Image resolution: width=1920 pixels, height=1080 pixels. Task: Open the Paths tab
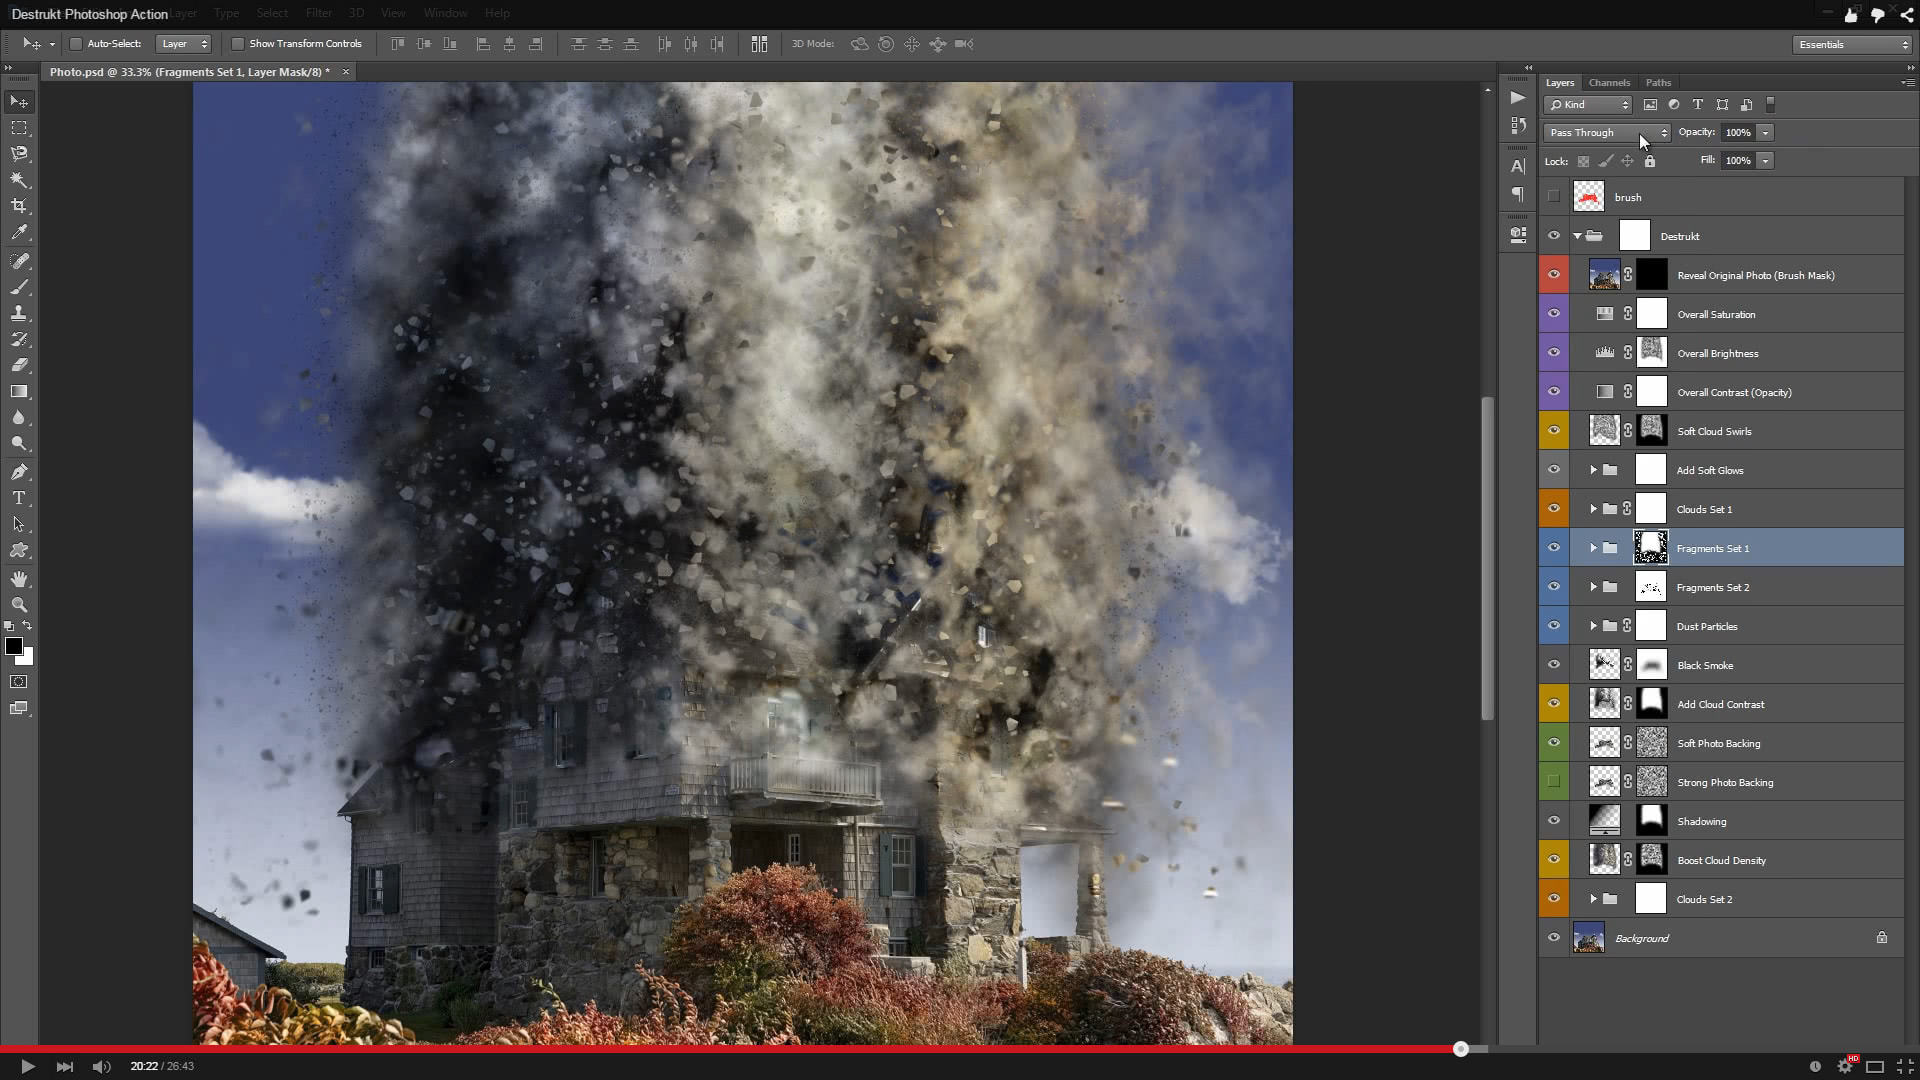click(x=1658, y=83)
